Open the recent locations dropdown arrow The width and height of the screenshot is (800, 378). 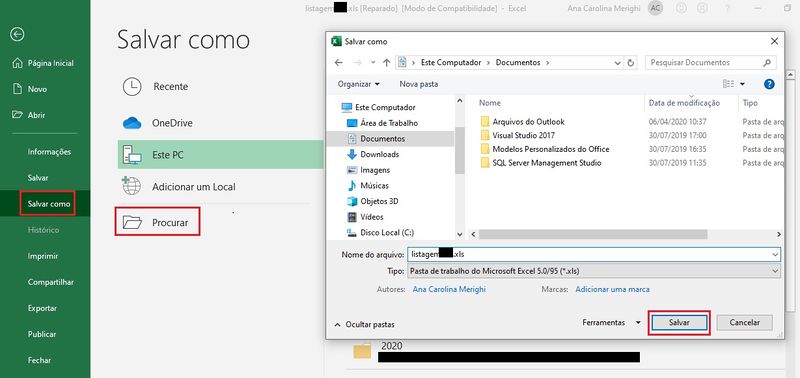373,63
